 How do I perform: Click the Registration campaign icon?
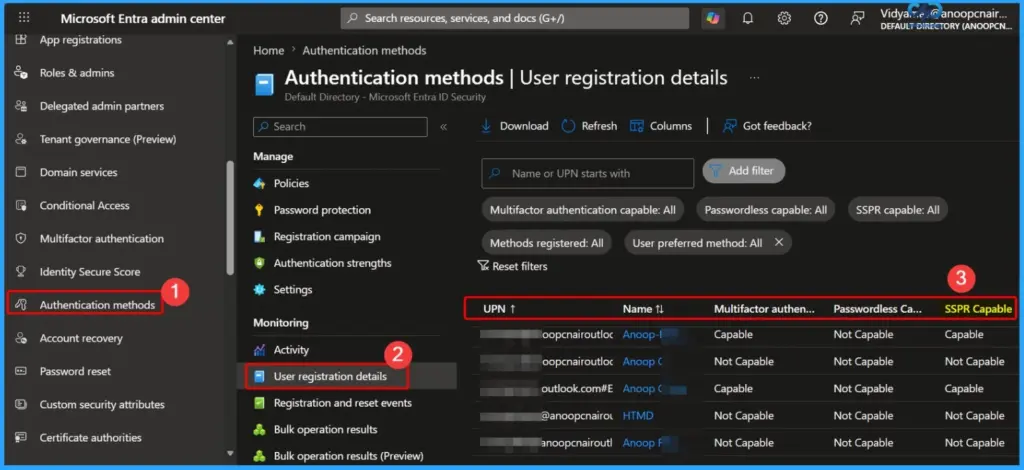pyautogui.click(x=259, y=237)
